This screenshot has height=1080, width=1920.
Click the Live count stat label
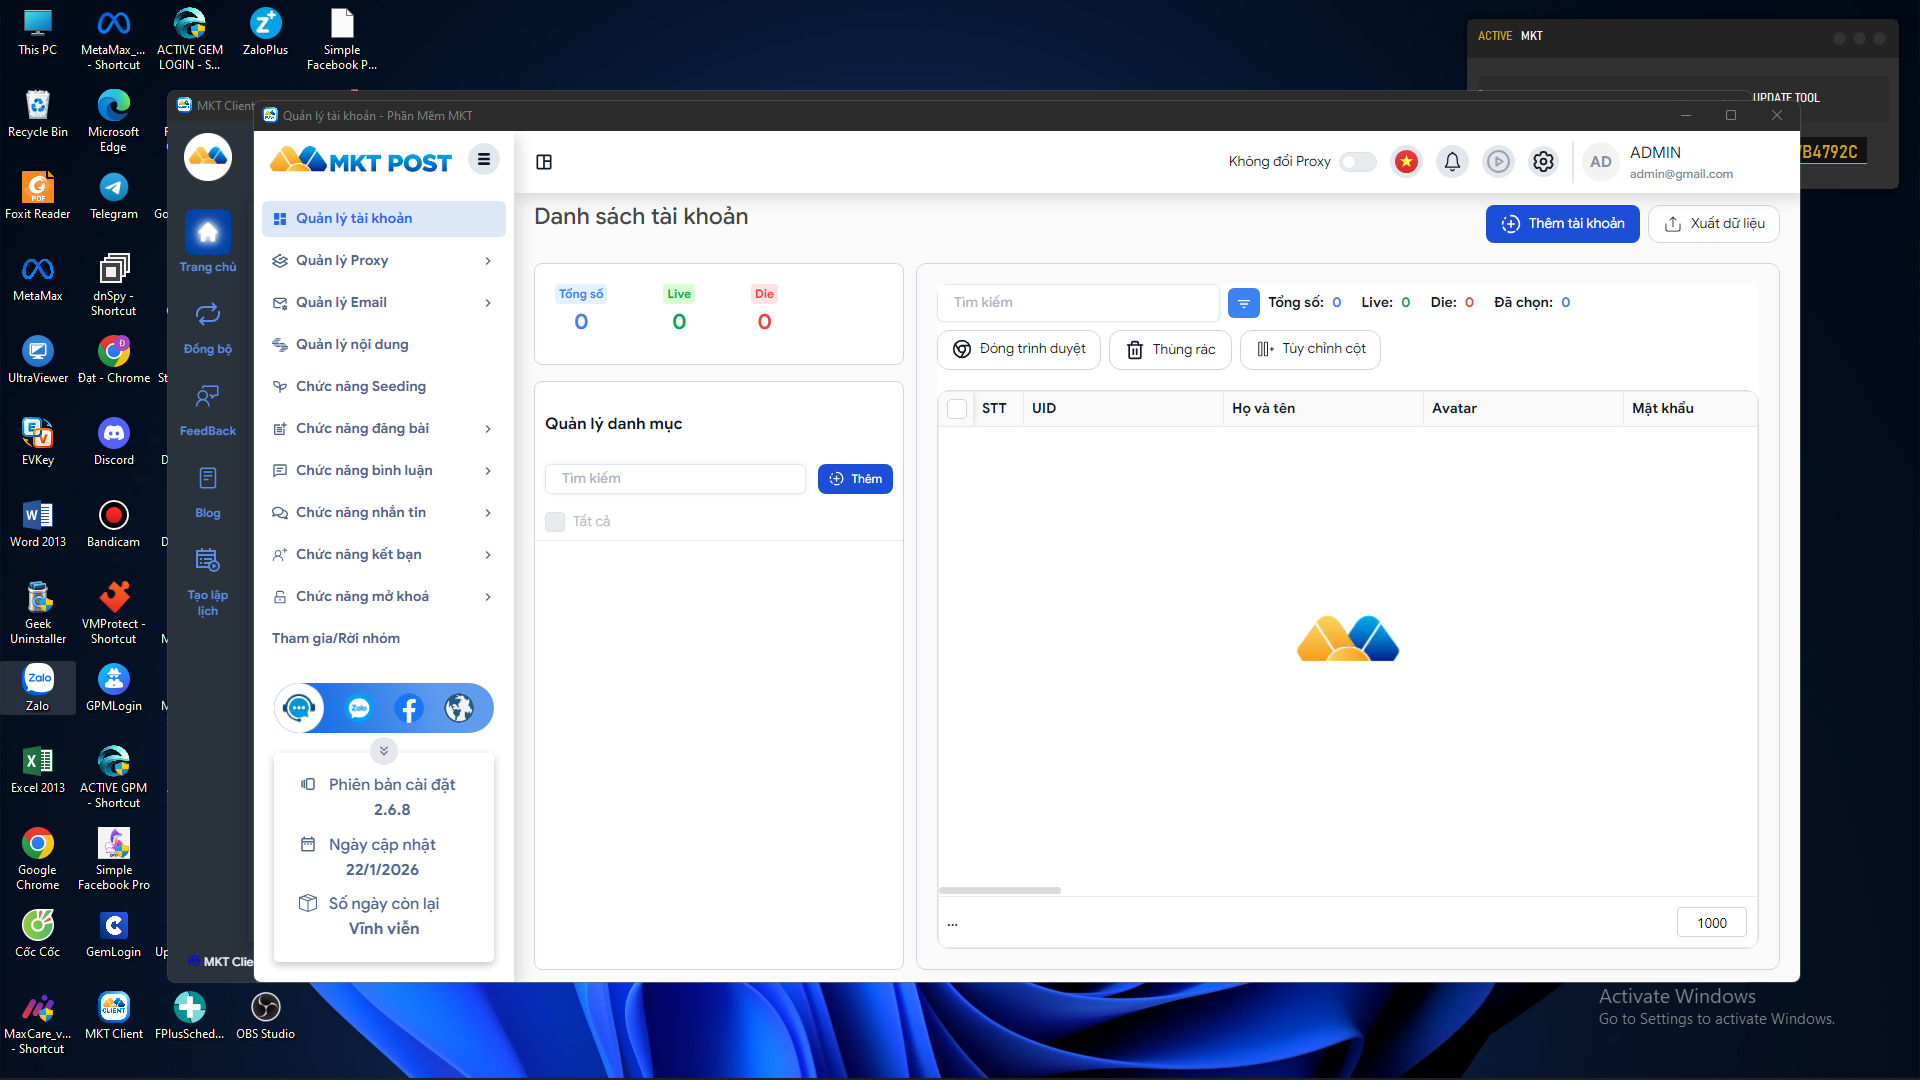pos(679,294)
